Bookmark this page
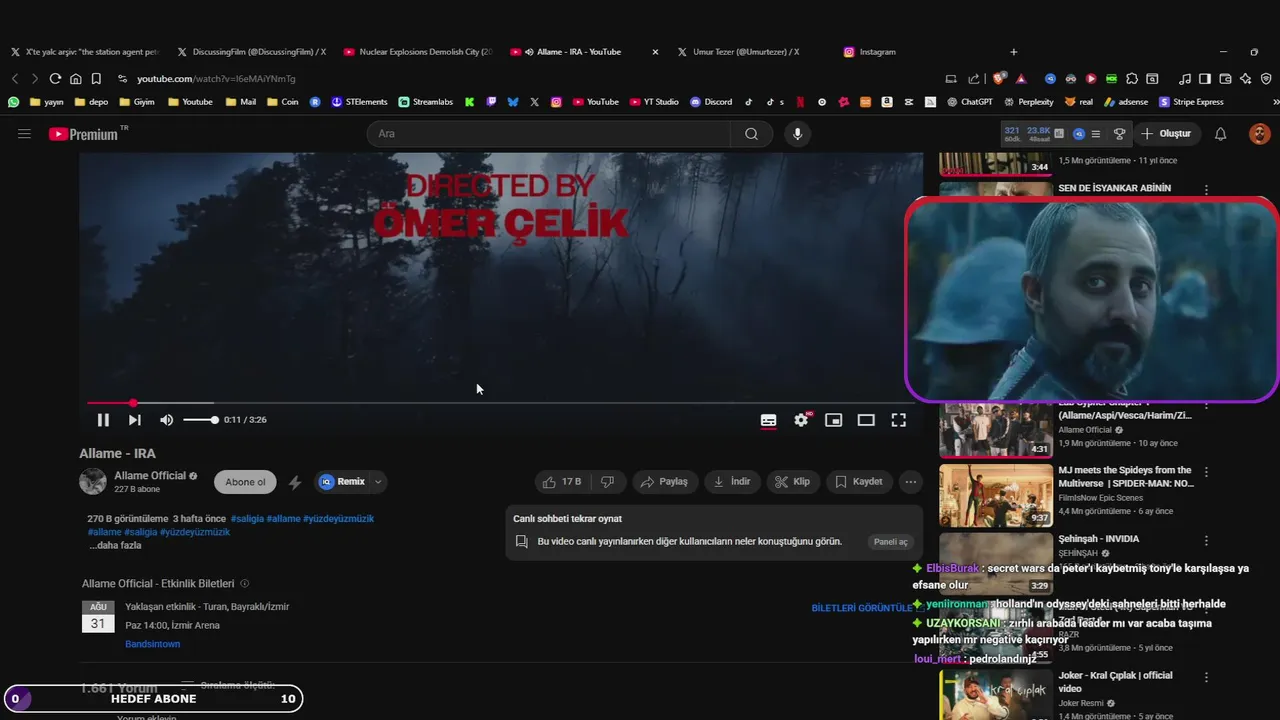This screenshot has height=720, width=1280. pos(96,79)
